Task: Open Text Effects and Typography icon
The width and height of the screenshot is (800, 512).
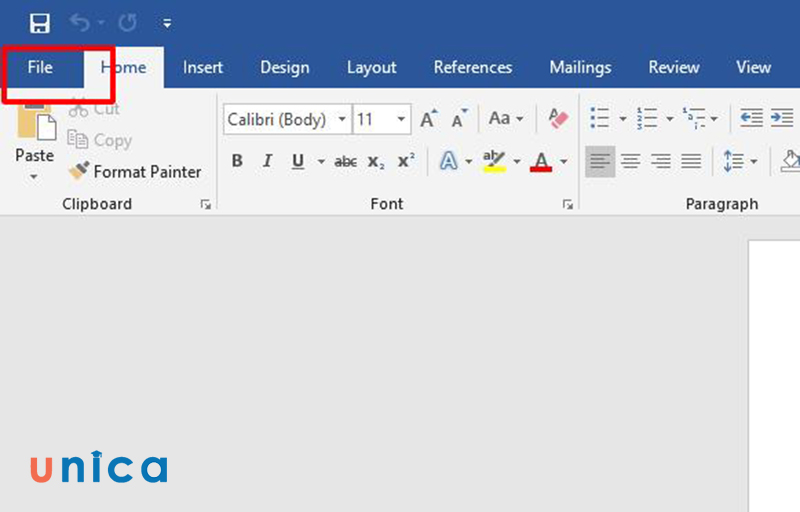Action: click(x=448, y=161)
